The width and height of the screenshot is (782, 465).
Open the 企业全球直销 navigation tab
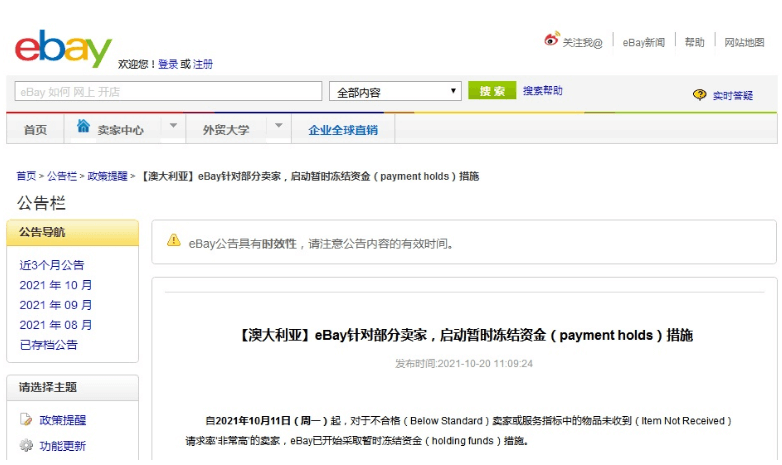point(343,130)
